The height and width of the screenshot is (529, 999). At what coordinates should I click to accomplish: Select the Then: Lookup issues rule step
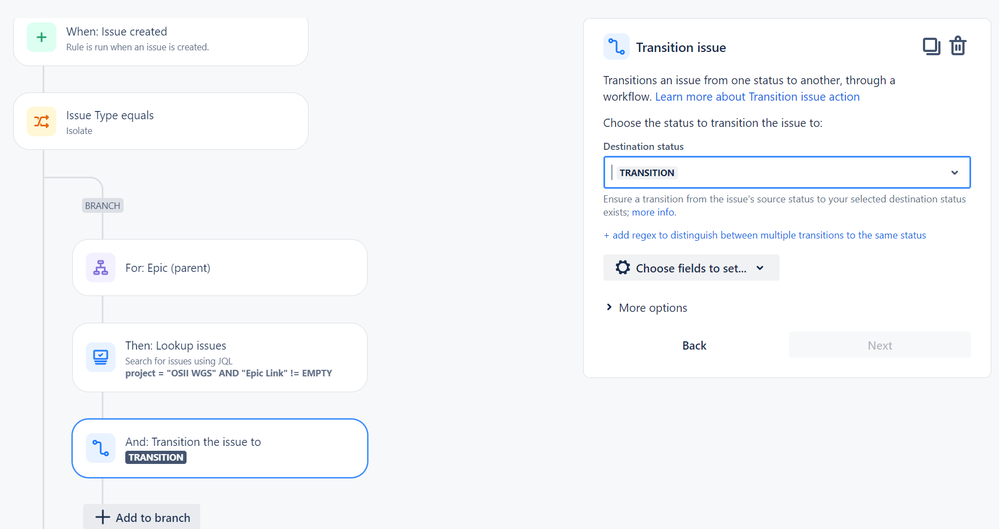[220, 358]
